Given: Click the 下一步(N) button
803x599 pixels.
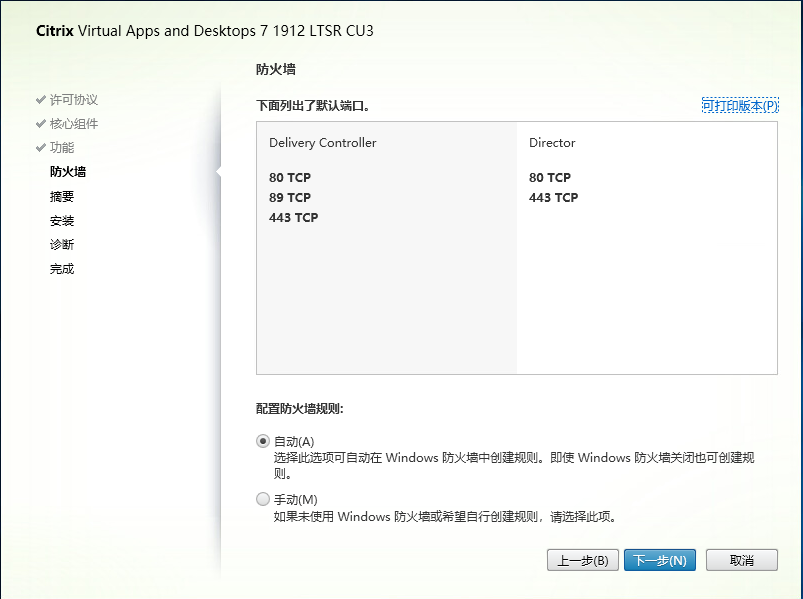Looking at the screenshot, I should pyautogui.click(x=660, y=560).
